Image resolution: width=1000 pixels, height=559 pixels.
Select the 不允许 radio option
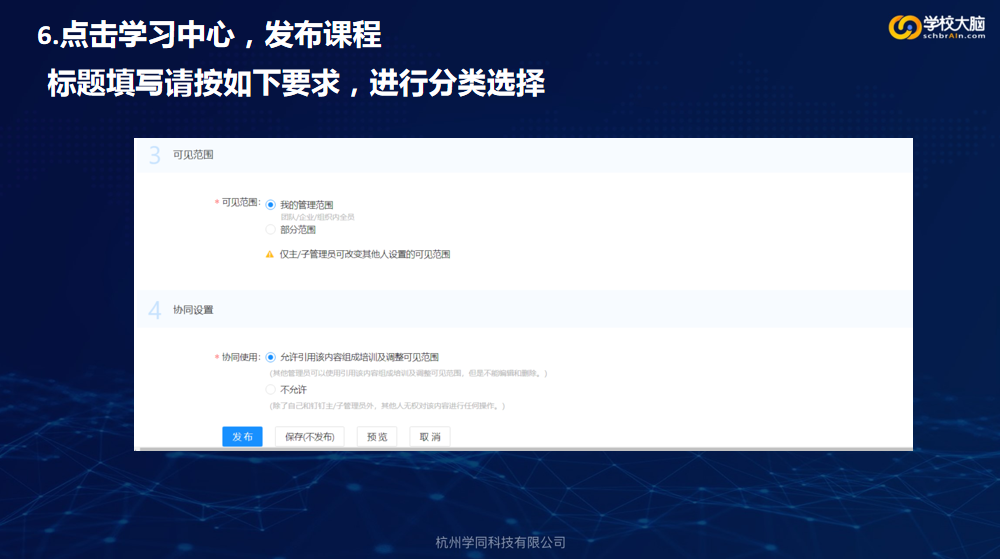[270, 389]
